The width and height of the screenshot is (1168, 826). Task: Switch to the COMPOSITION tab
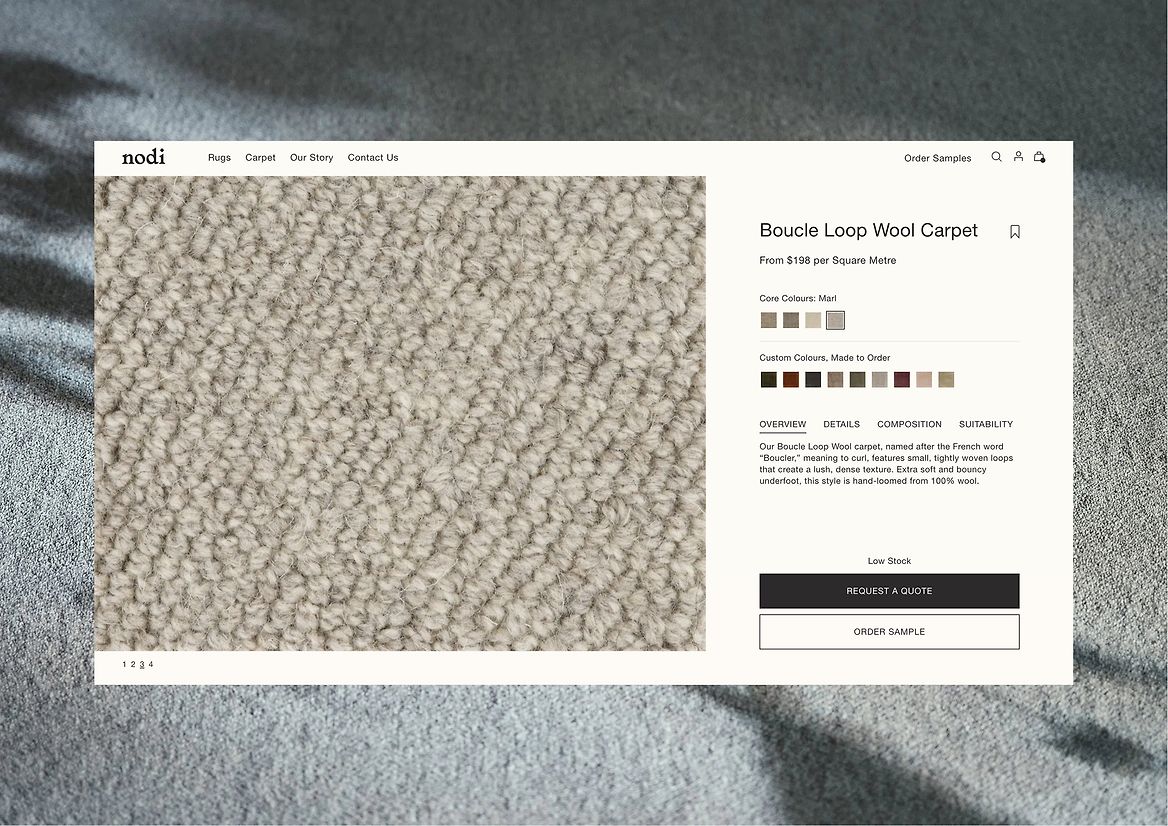click(x=909, y=424)
